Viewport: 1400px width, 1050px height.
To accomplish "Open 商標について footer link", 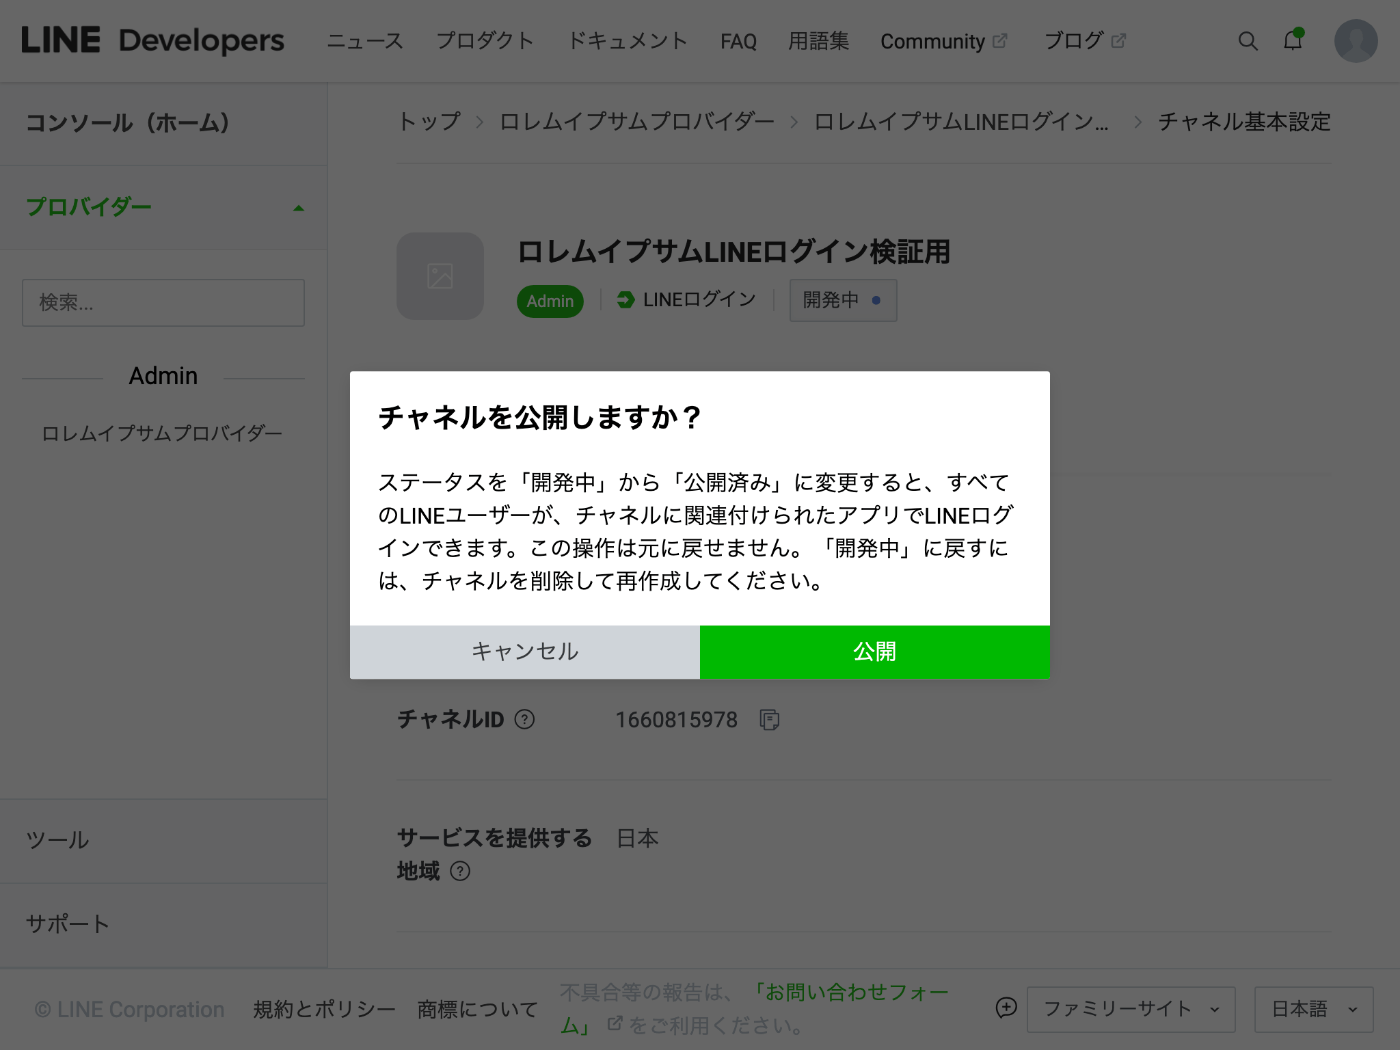I will pos(477,1010).
